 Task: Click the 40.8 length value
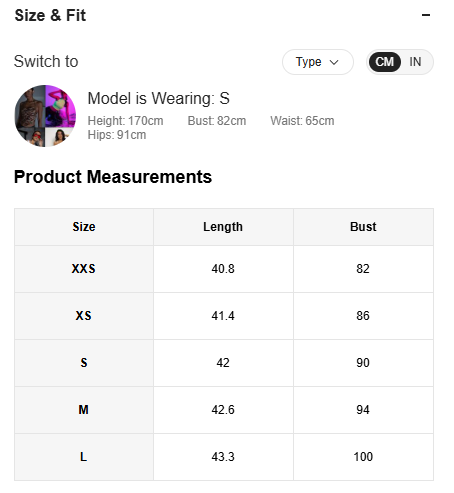coord(223,269)
